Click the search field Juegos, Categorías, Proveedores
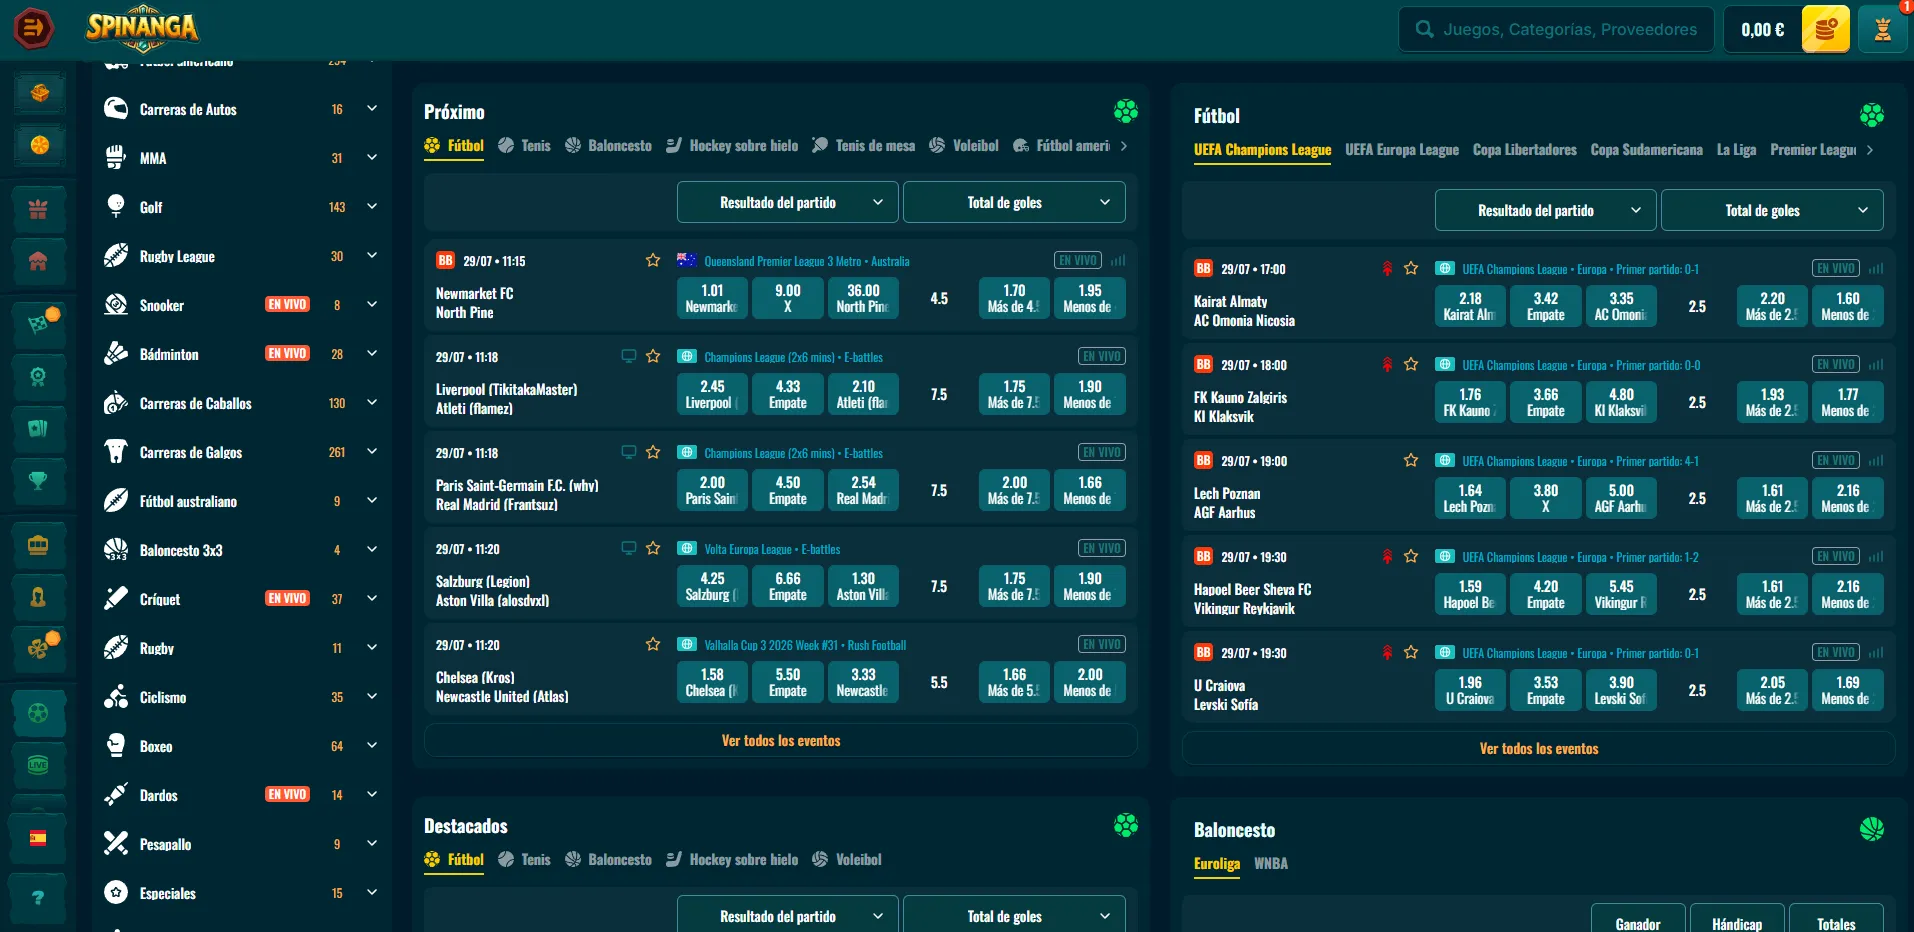 point(1556,29)
